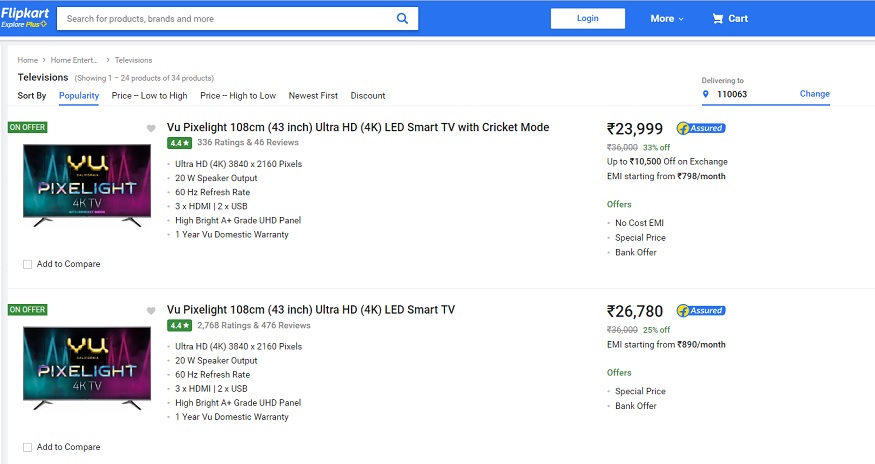The height and width of the screenshot is (464, 875).
Task: Click 2,768 Ratings & 476 Reviews
Action: 254,326
